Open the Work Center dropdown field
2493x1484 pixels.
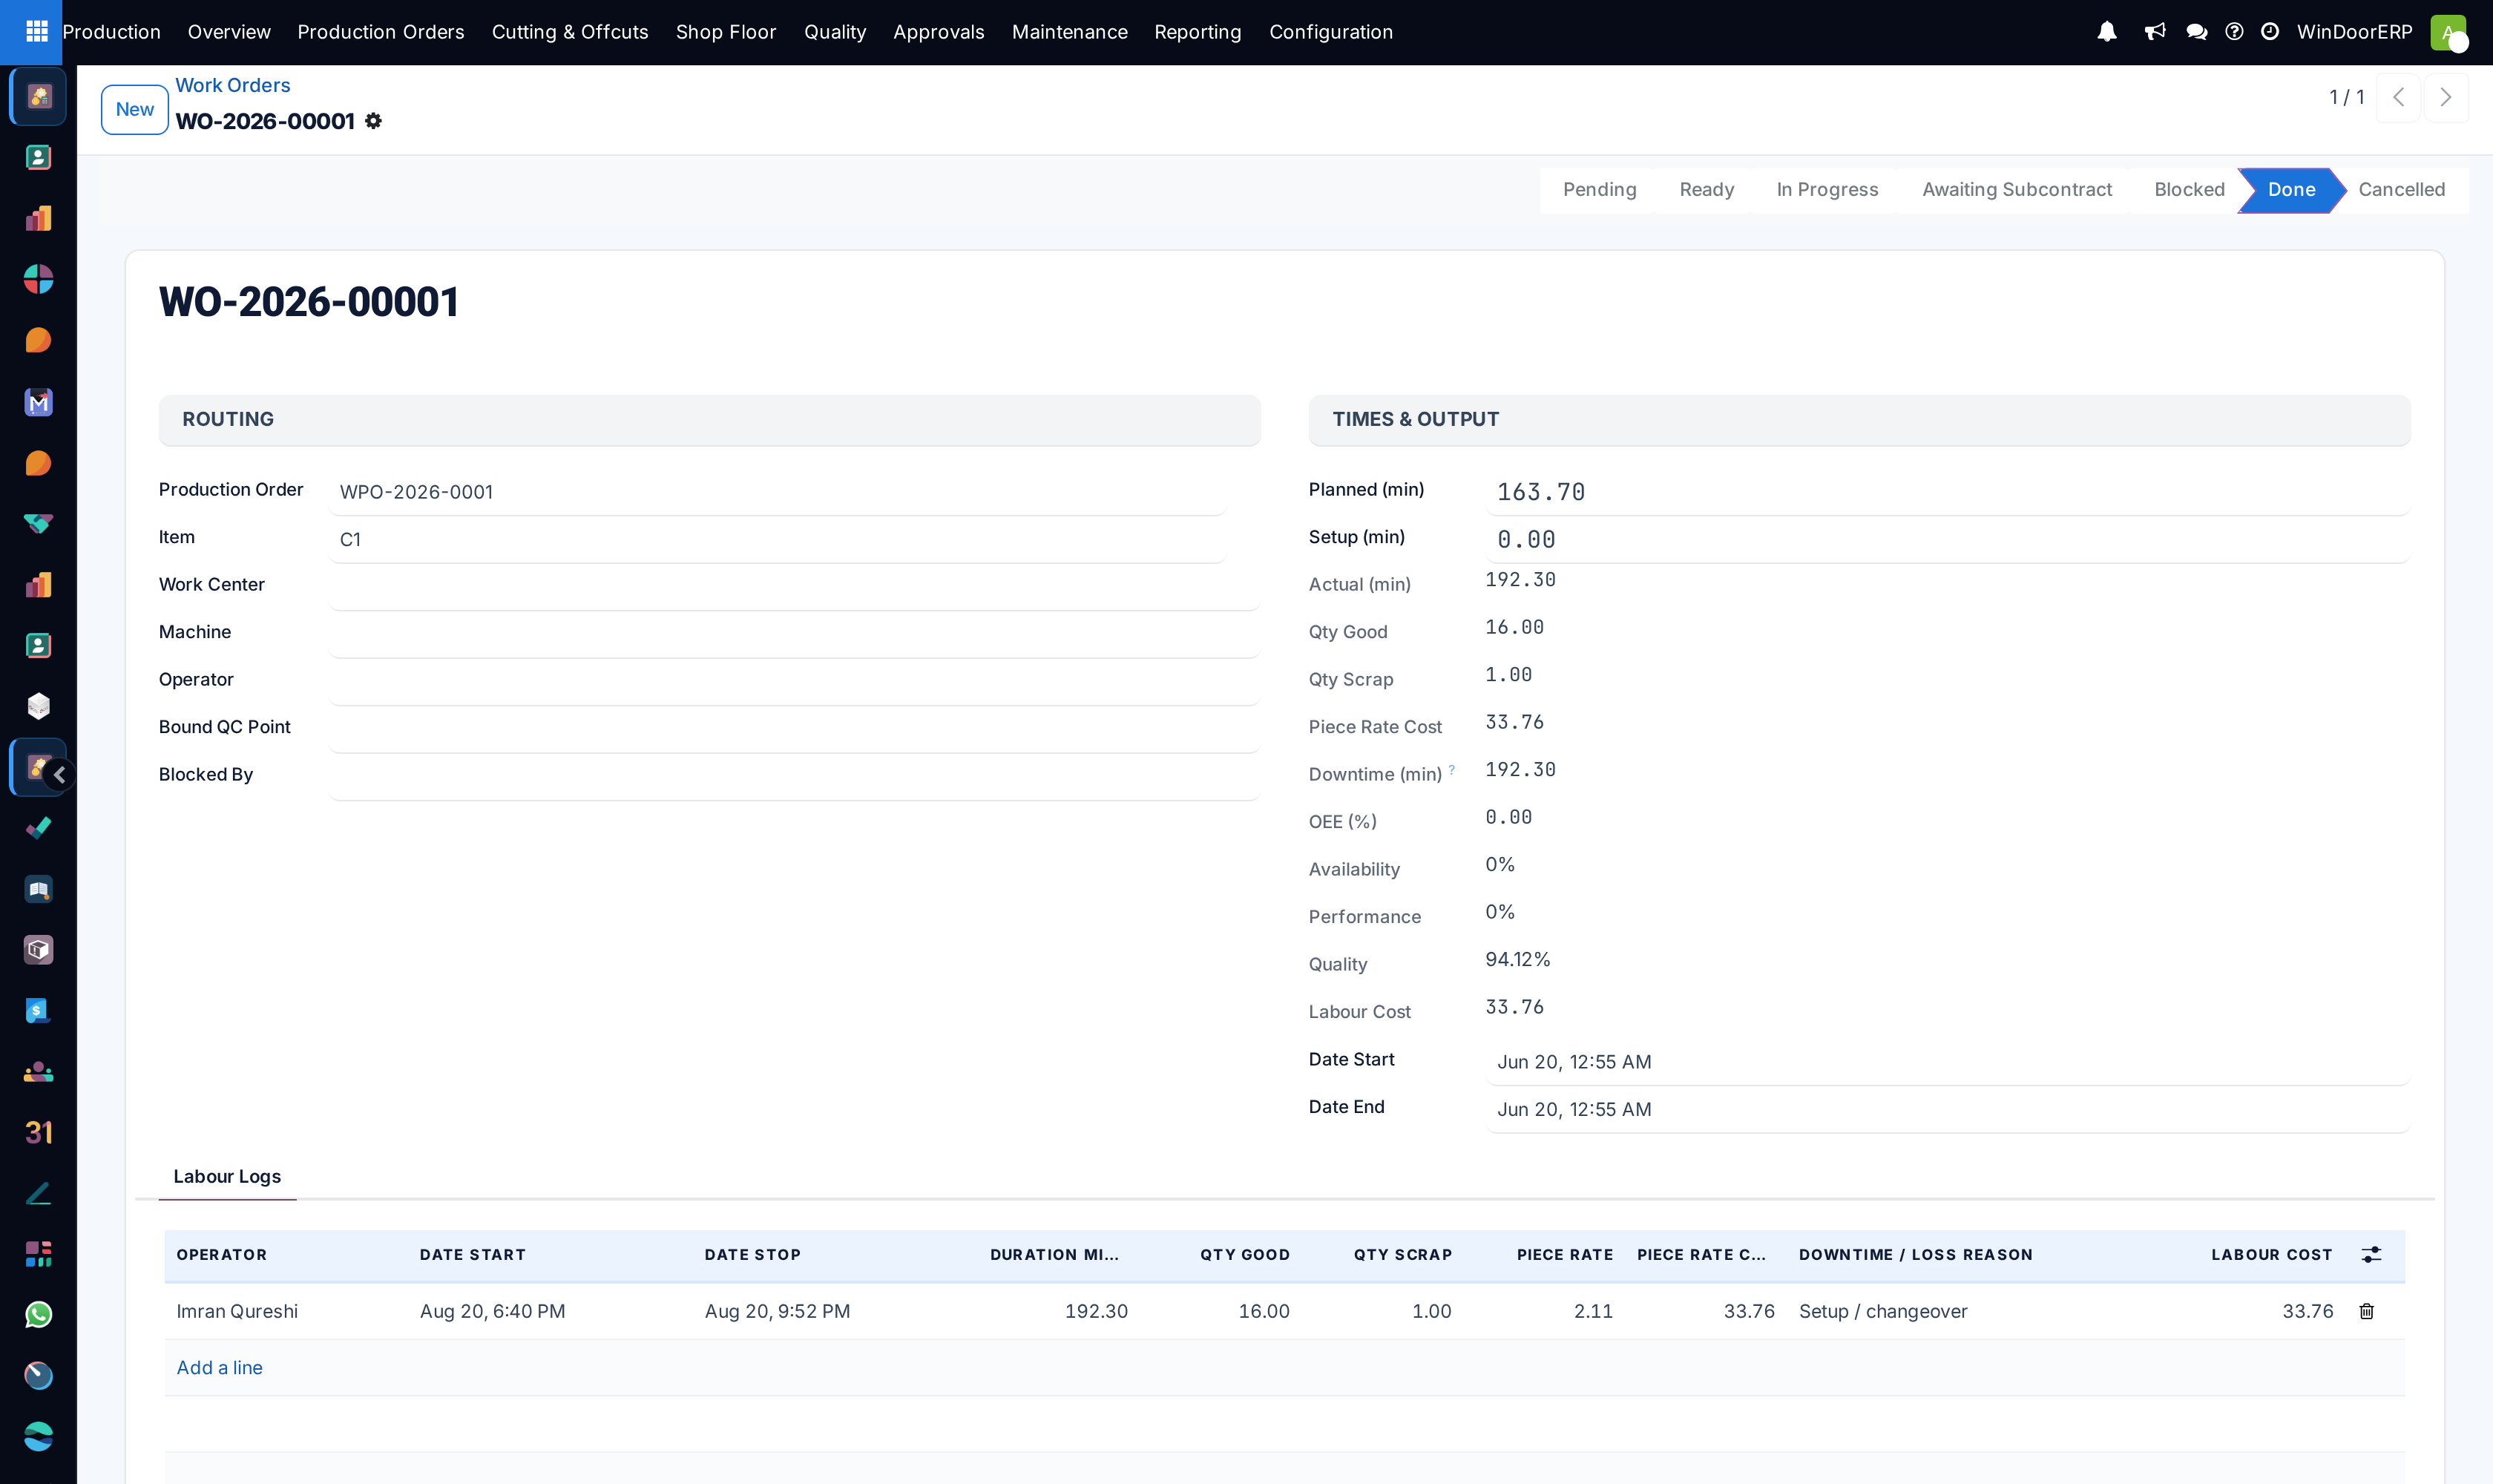coord(794,587)
